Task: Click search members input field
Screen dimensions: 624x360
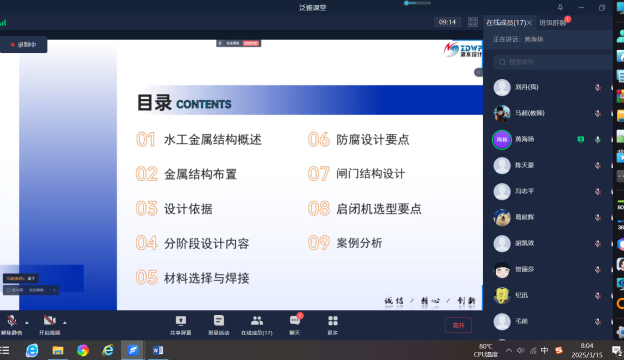Action: (x=553, y=62)
